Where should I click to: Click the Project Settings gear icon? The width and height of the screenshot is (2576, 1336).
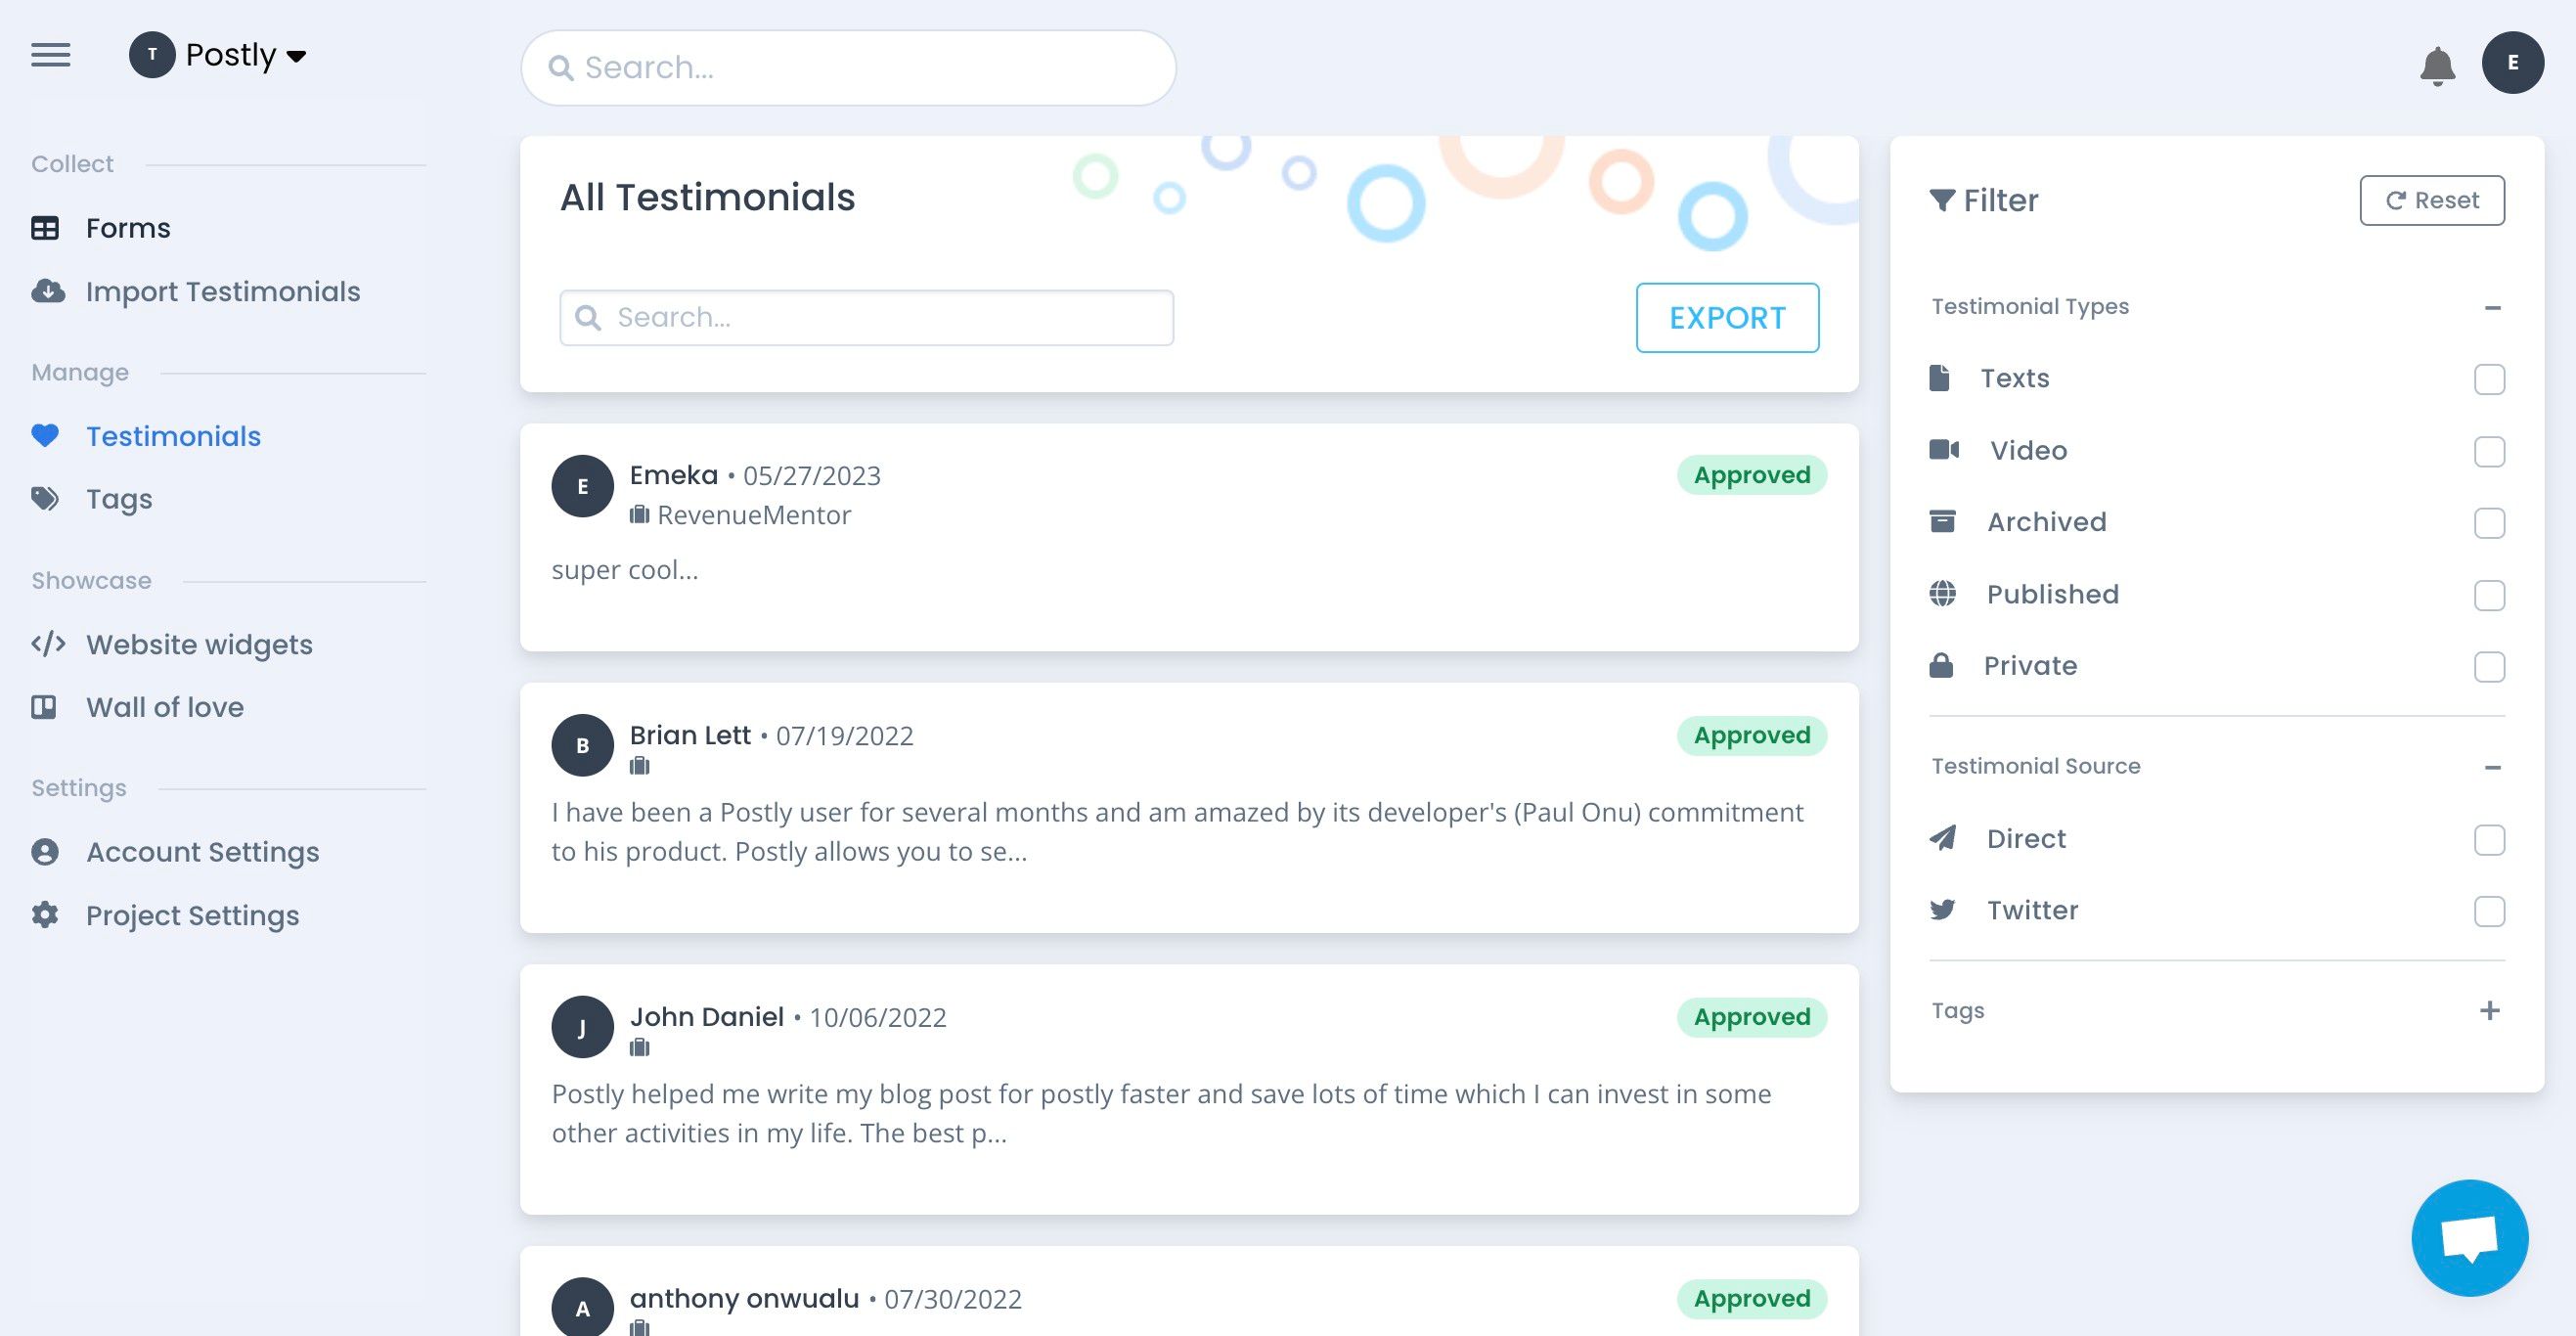pos(45,914)
